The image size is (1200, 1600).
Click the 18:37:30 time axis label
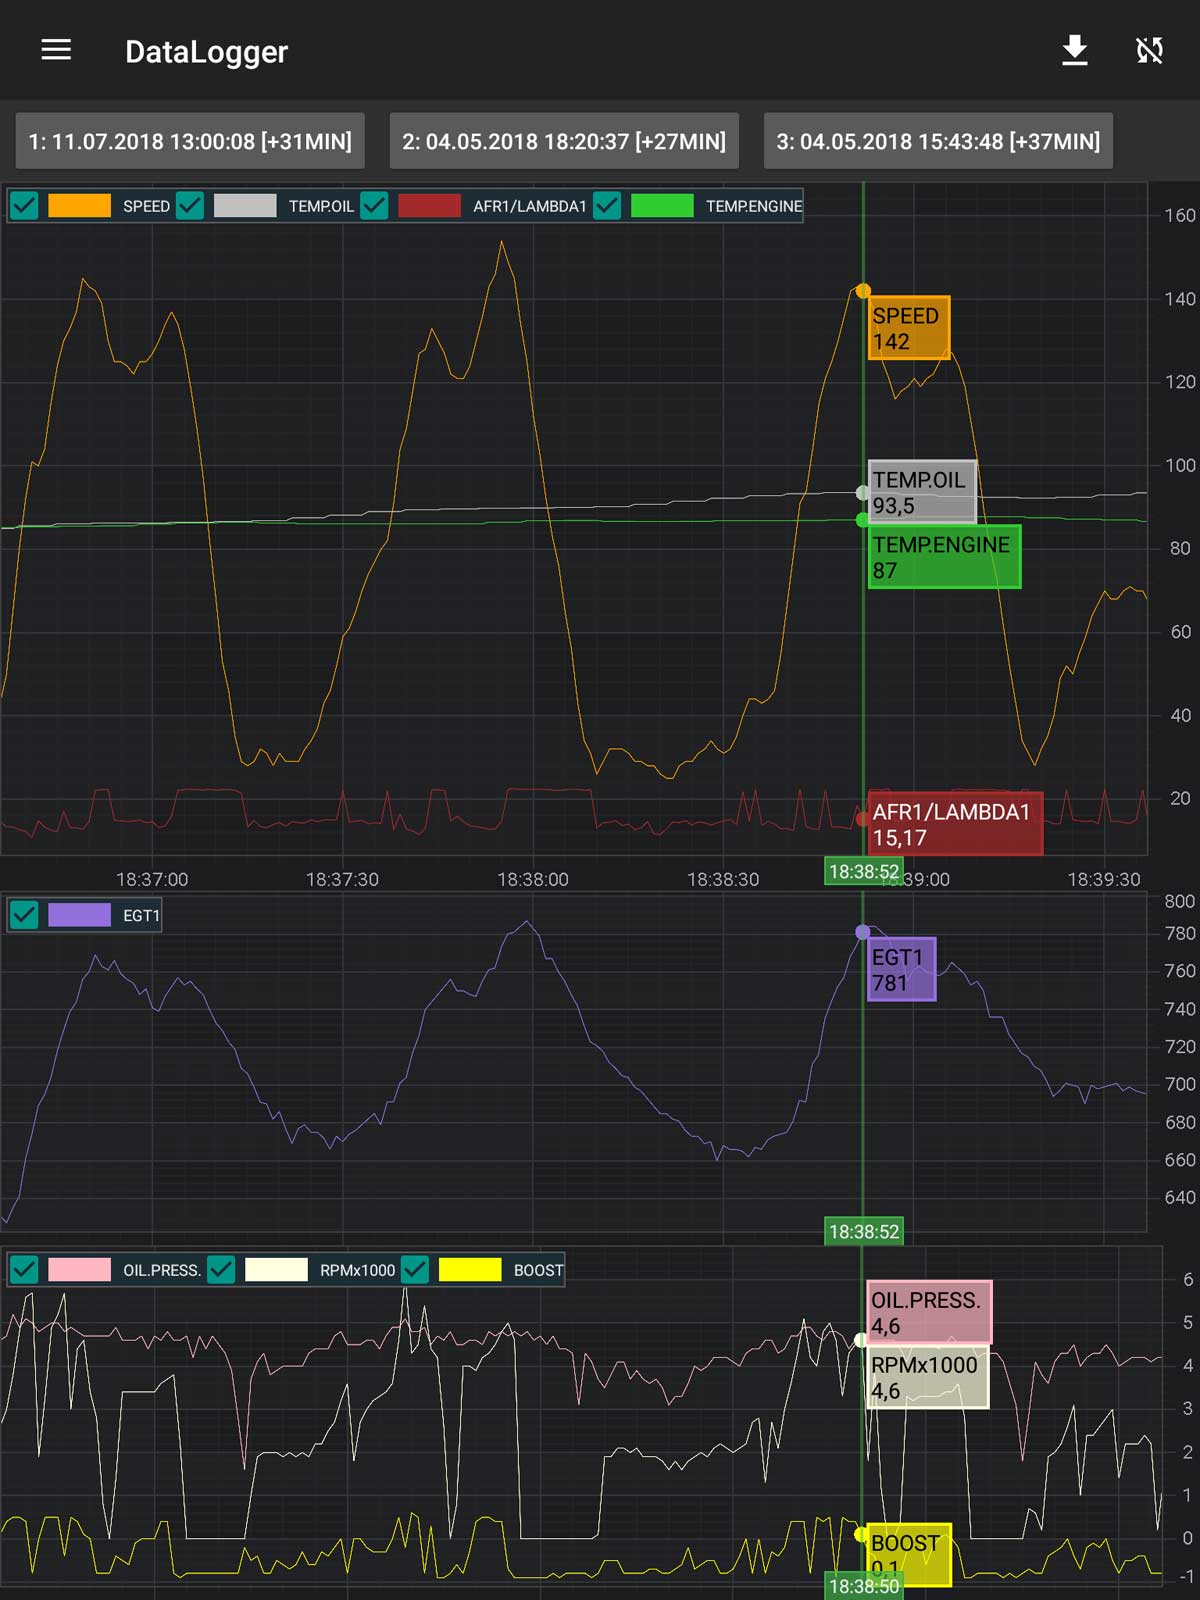coord(342,879)
